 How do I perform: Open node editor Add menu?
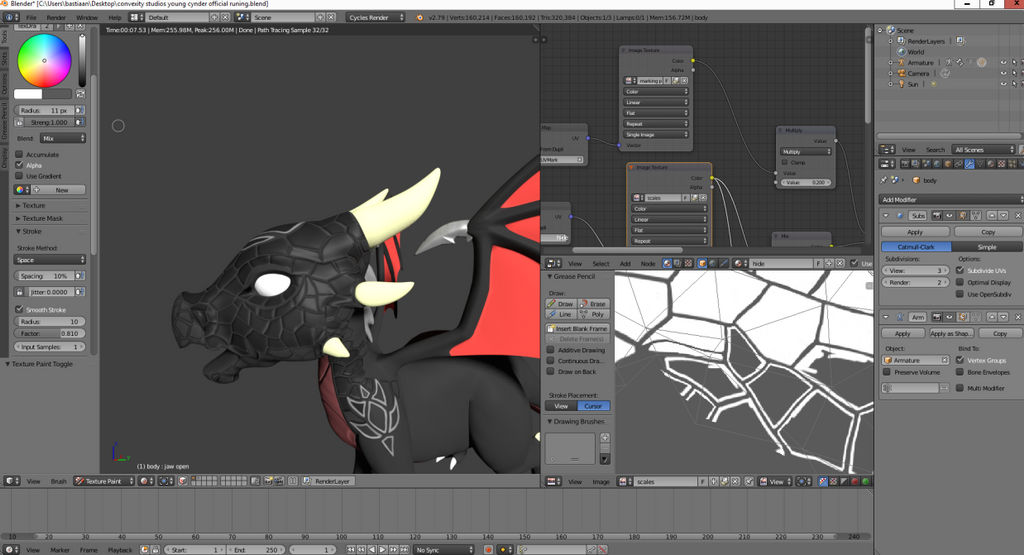coord(625,263)
